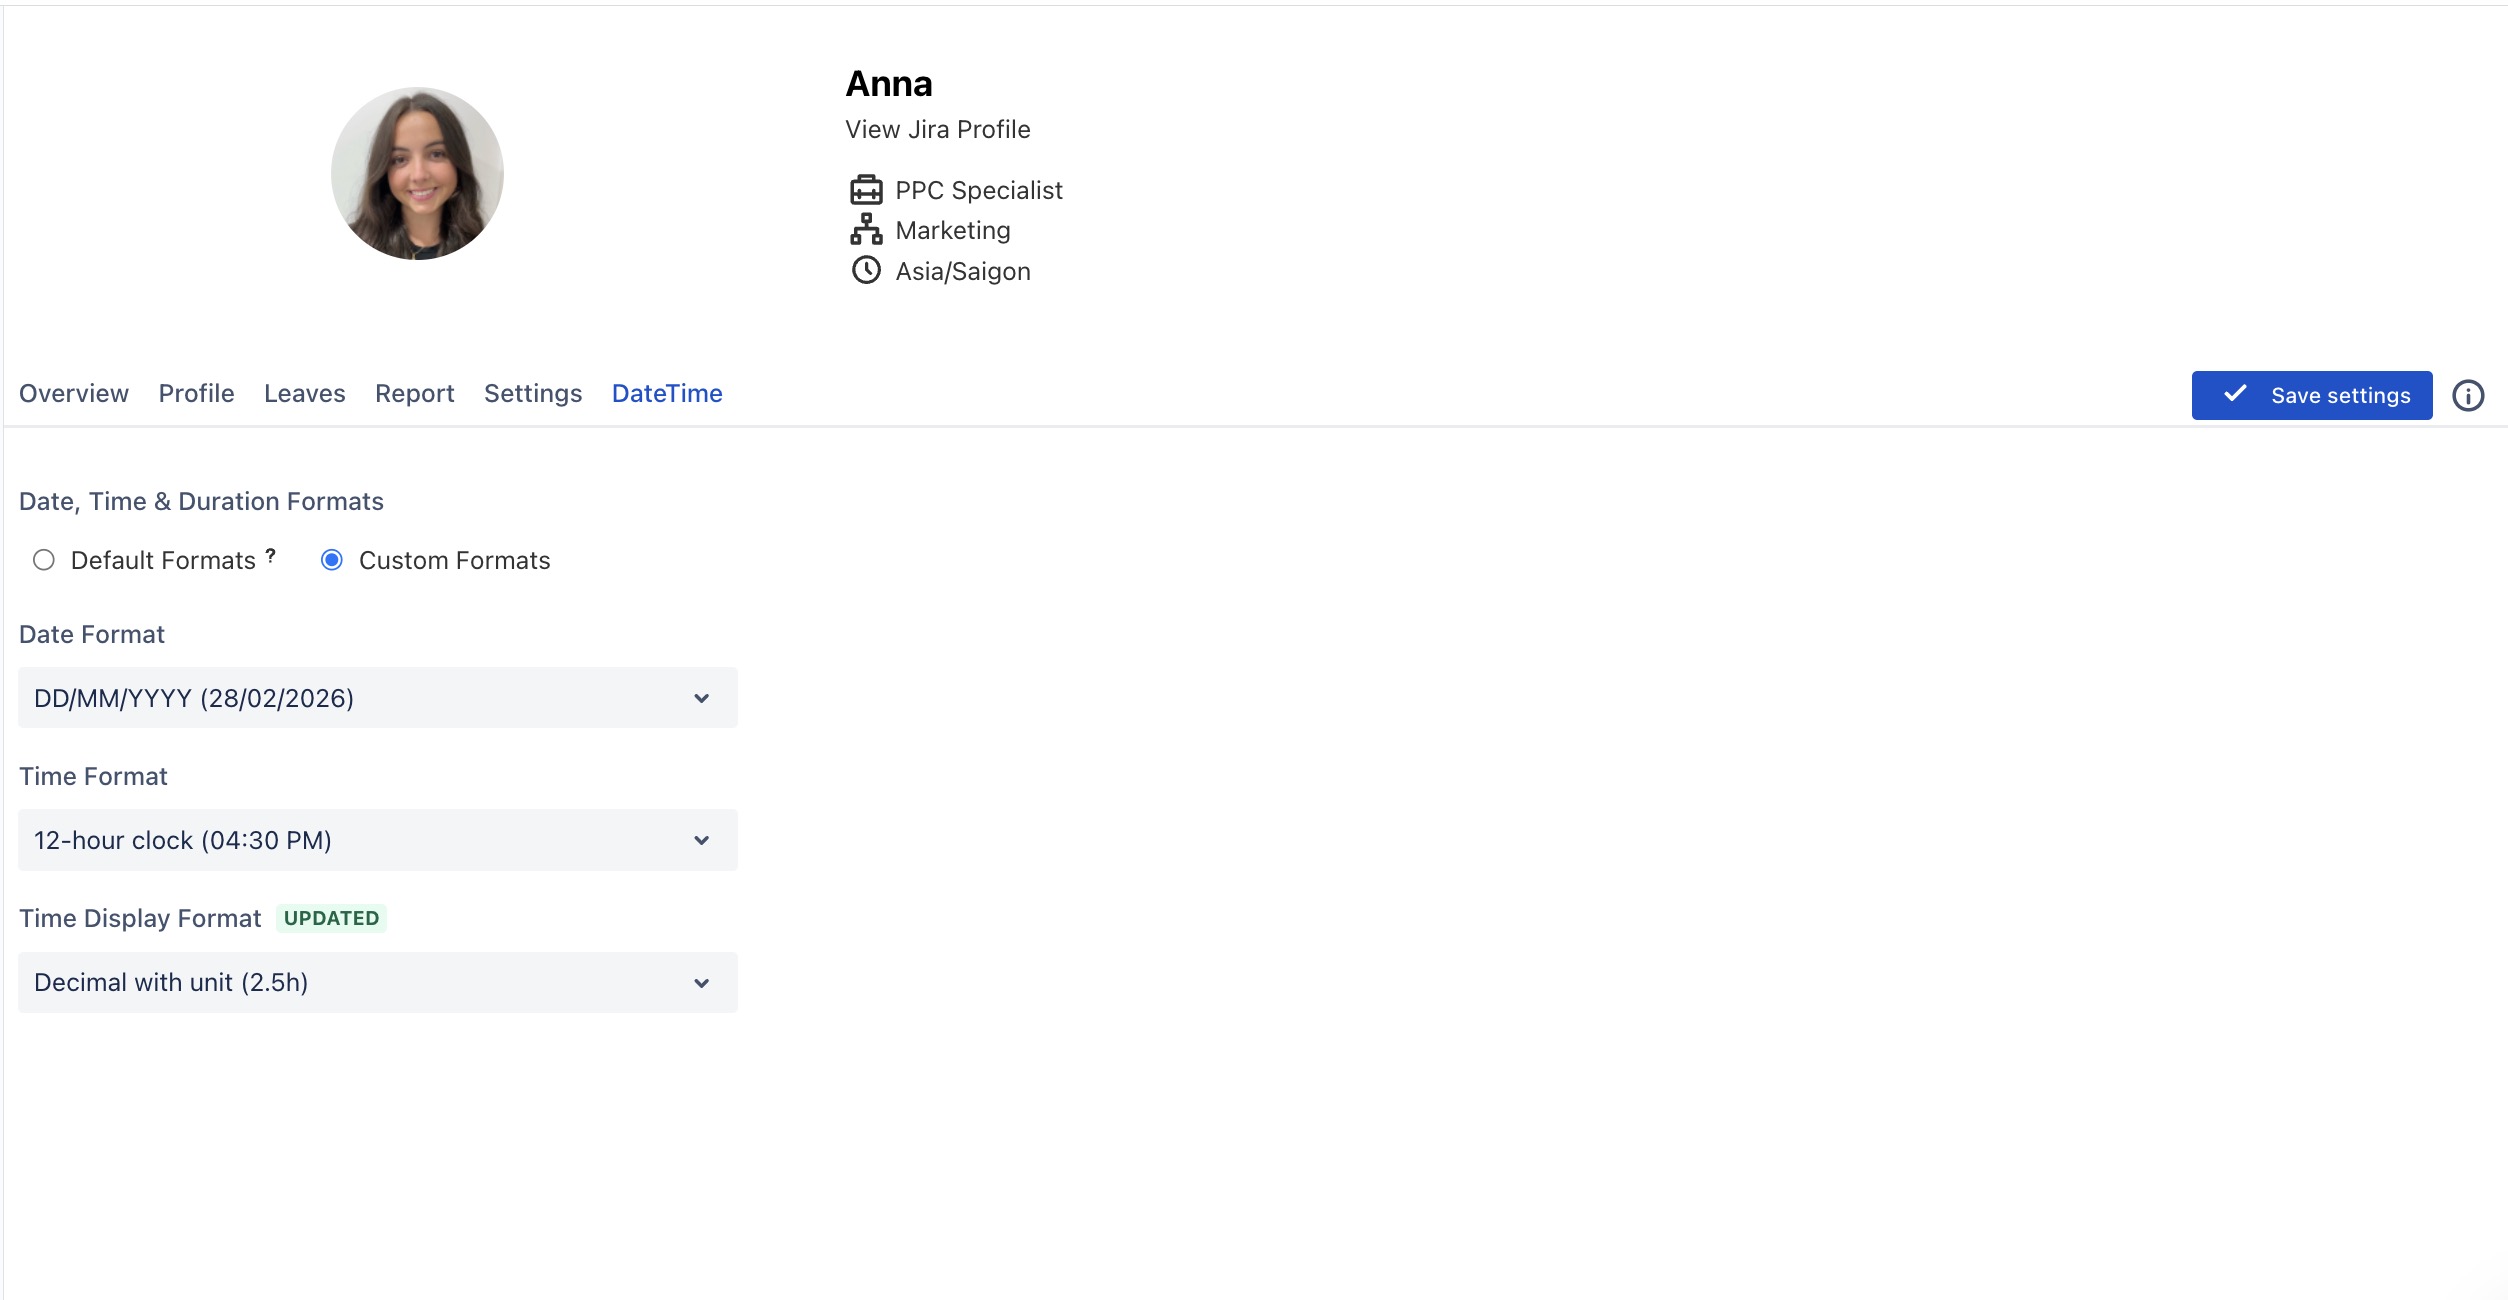
Task: Click the briefcase icon beside PPC Specialist
Action: point(865,190)
